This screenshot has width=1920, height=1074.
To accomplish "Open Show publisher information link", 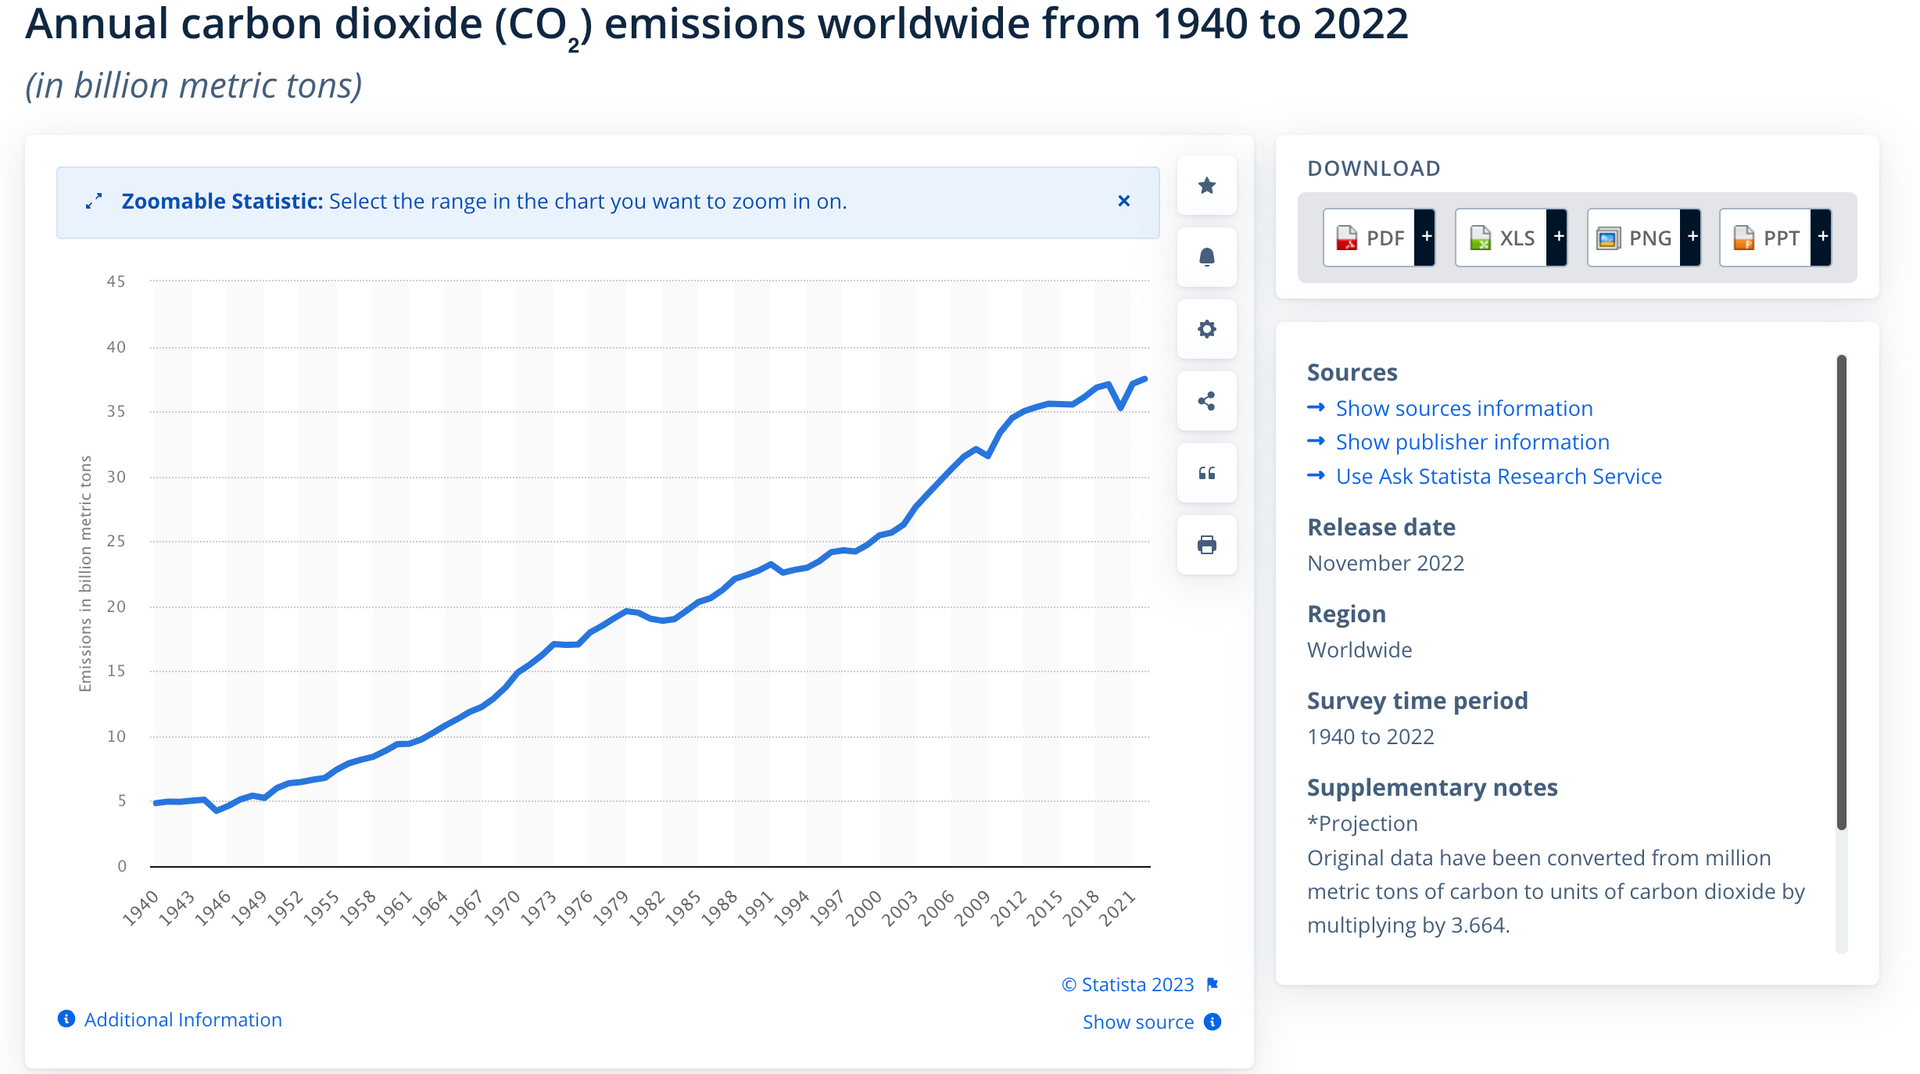I will 1472,442.
